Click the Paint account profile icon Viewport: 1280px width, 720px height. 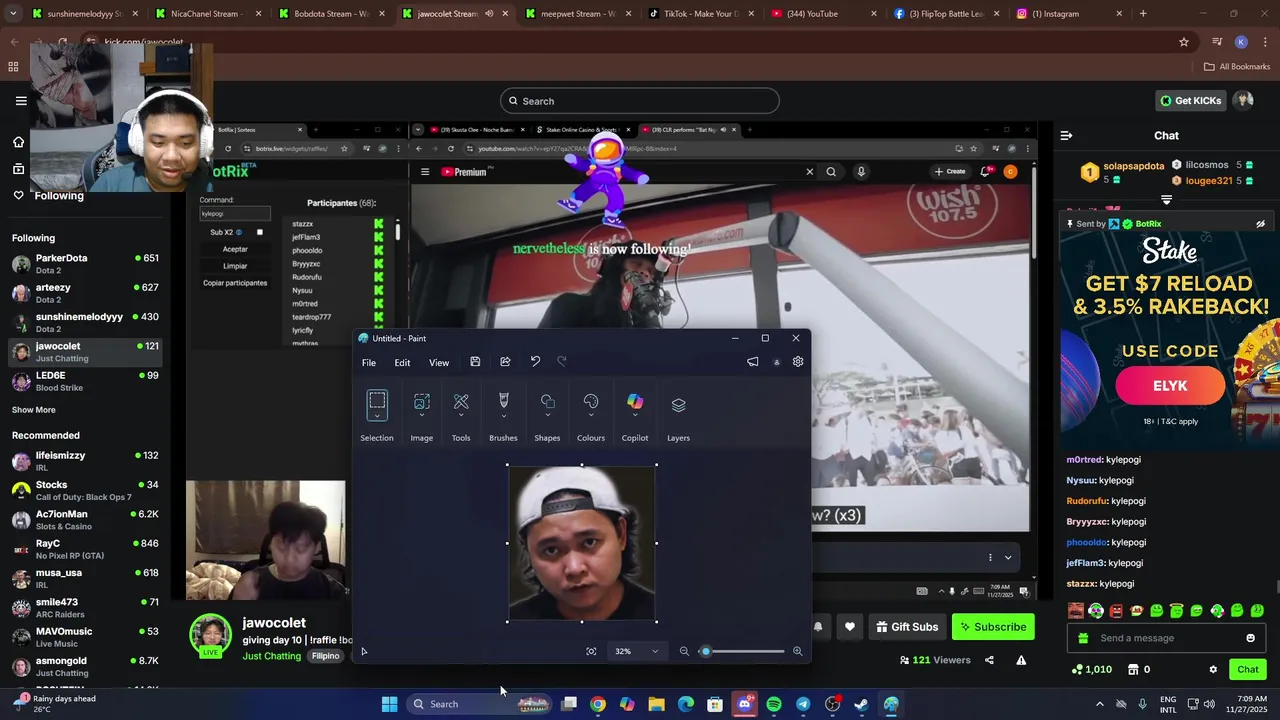[776, 362]
